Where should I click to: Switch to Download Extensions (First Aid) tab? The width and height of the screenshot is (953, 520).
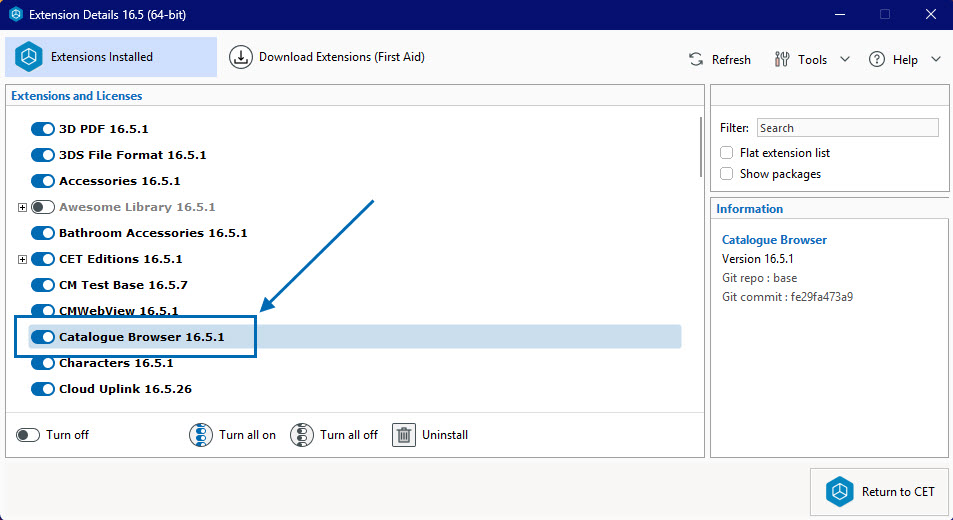(x=327, y=57)
